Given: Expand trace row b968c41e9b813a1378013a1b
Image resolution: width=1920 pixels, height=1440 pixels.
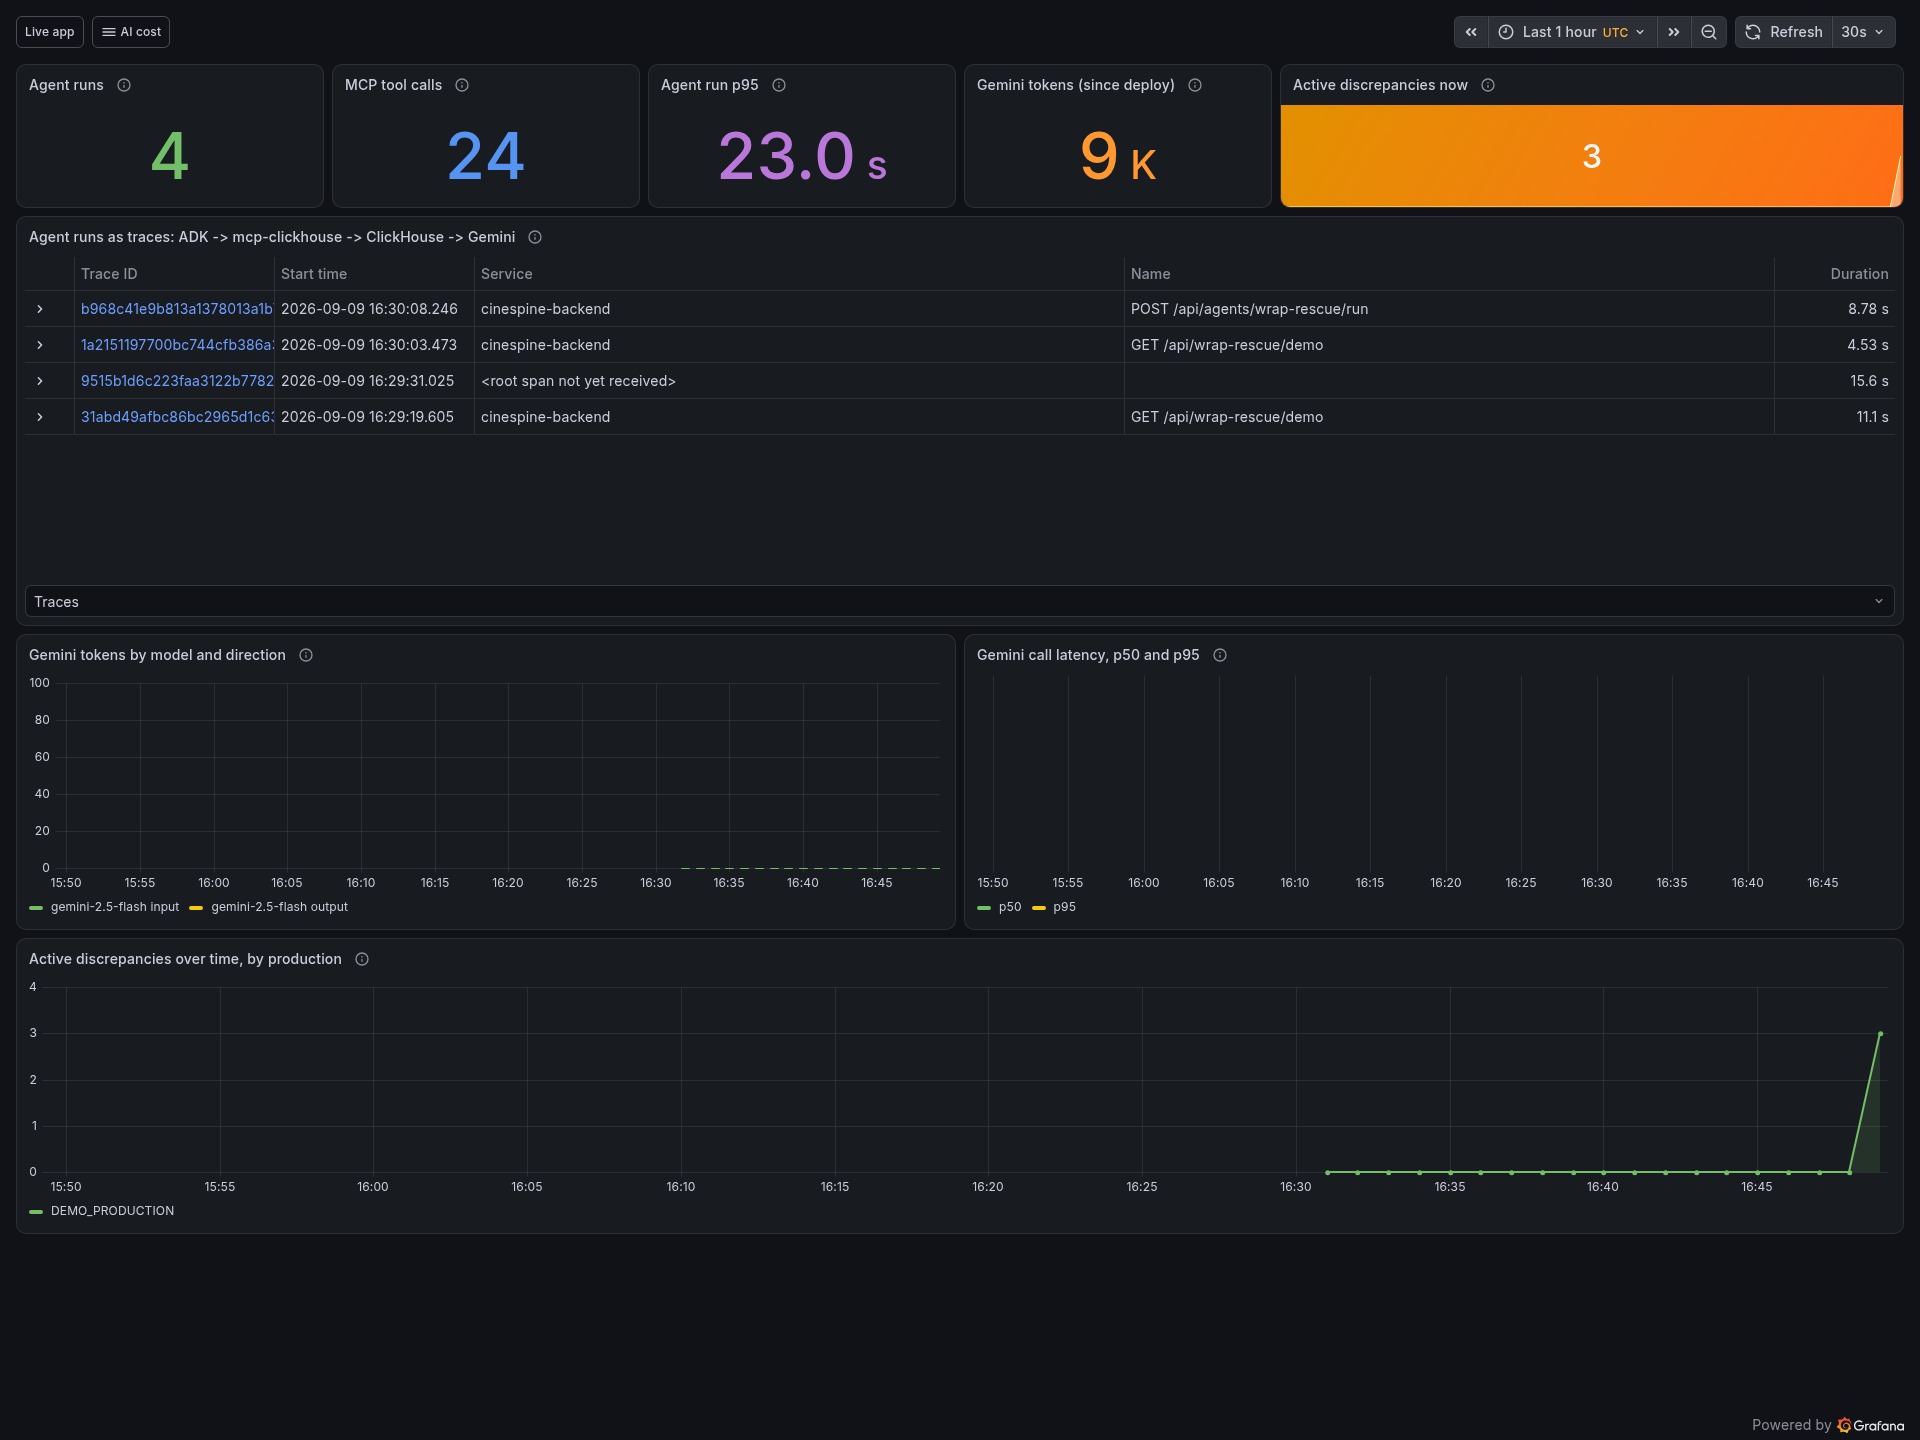Looking at the screenshot, I should 40,309.
